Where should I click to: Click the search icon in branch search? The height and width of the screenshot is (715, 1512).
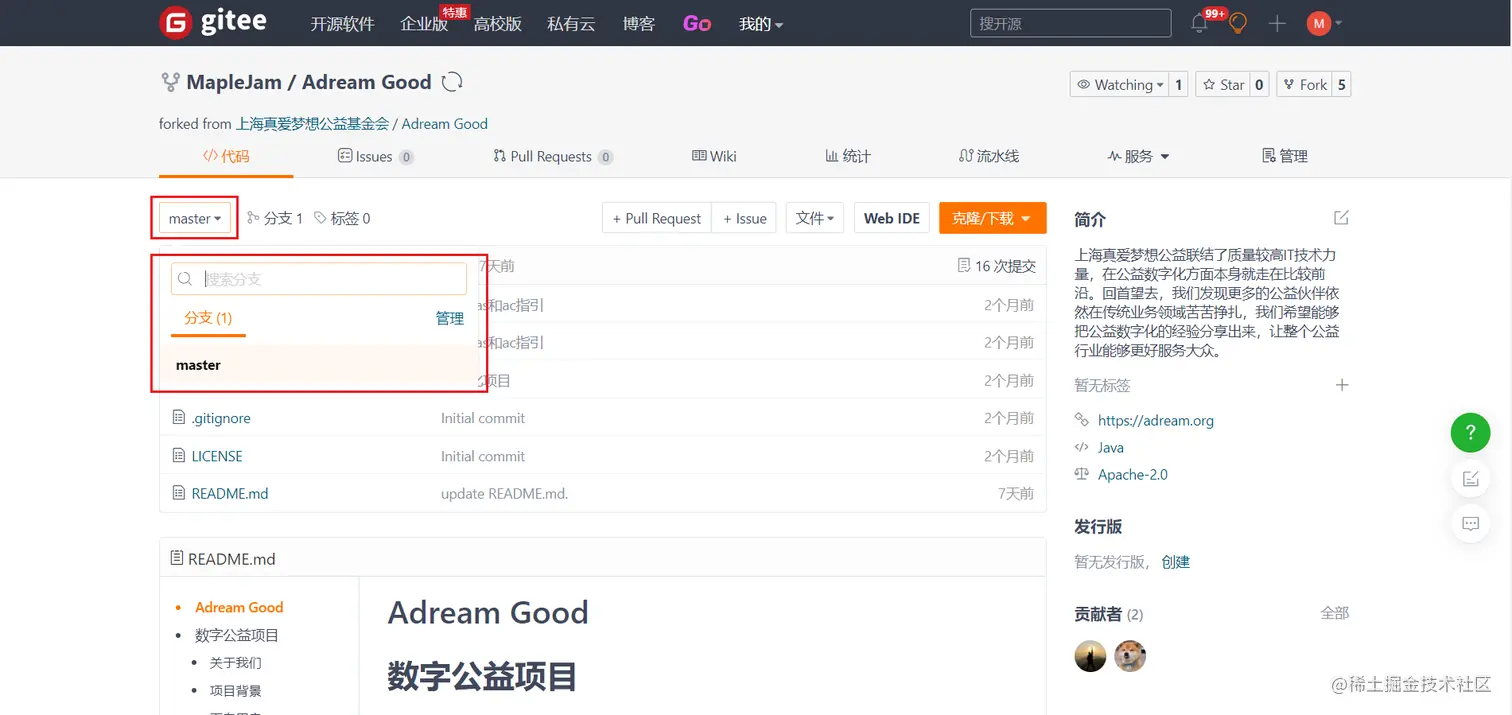pos(185,279)
